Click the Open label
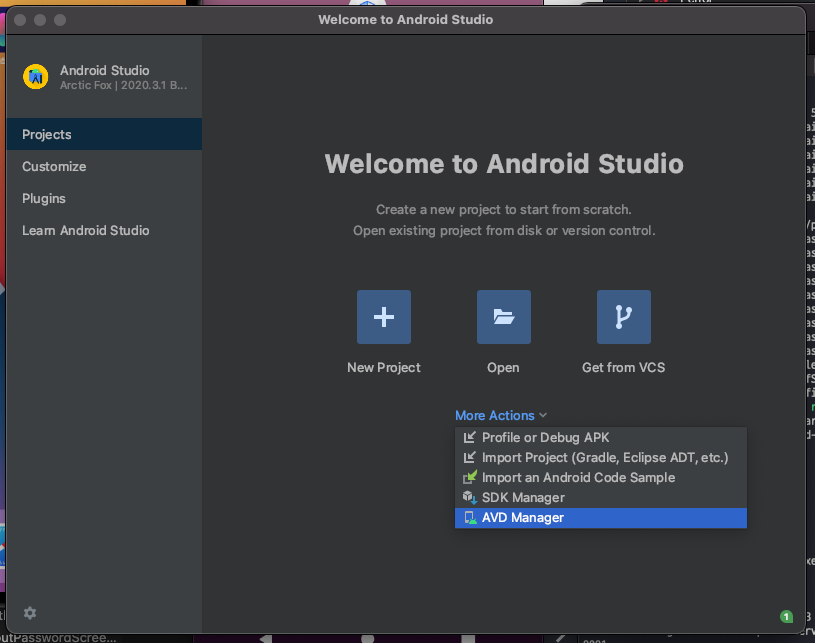This screenshot has width=815, height=643. point(503,368)
